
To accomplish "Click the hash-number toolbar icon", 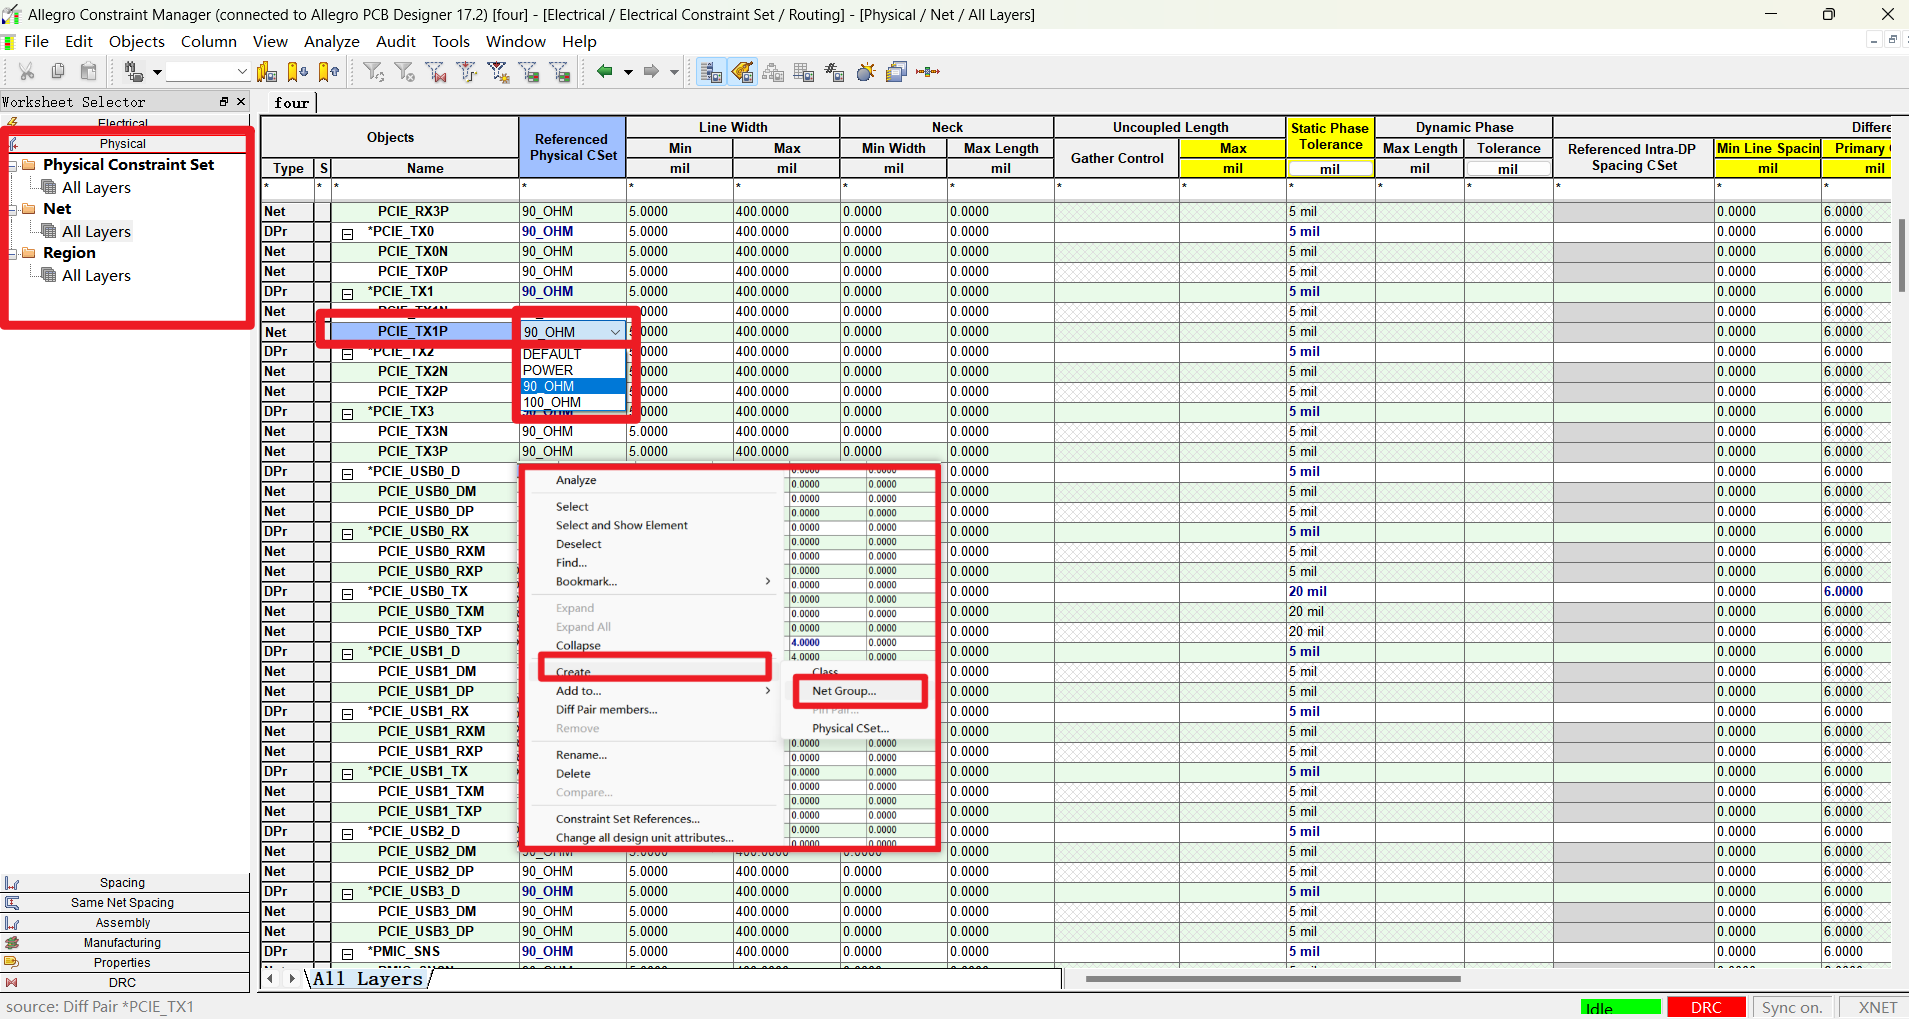I will (x=835, y=71).
